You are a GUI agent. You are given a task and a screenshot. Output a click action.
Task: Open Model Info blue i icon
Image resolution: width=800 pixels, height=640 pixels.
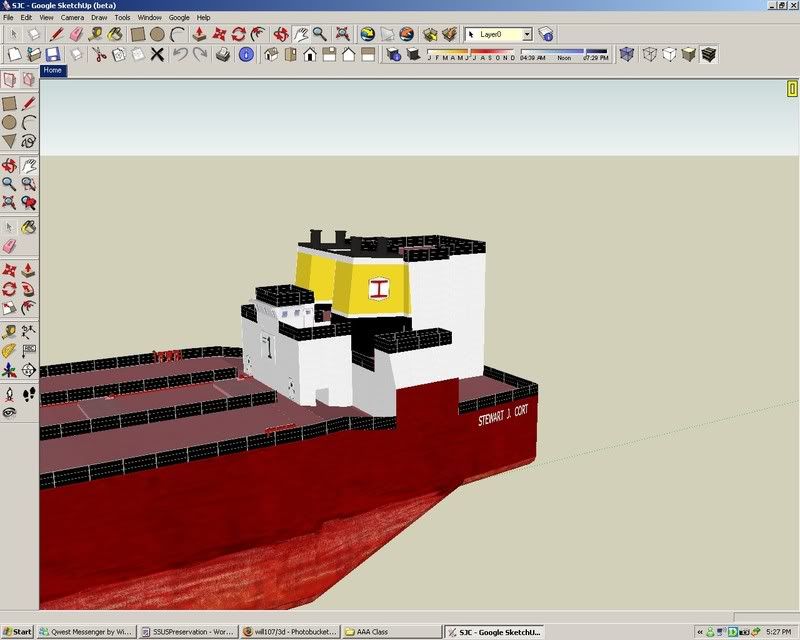point(246,54)
